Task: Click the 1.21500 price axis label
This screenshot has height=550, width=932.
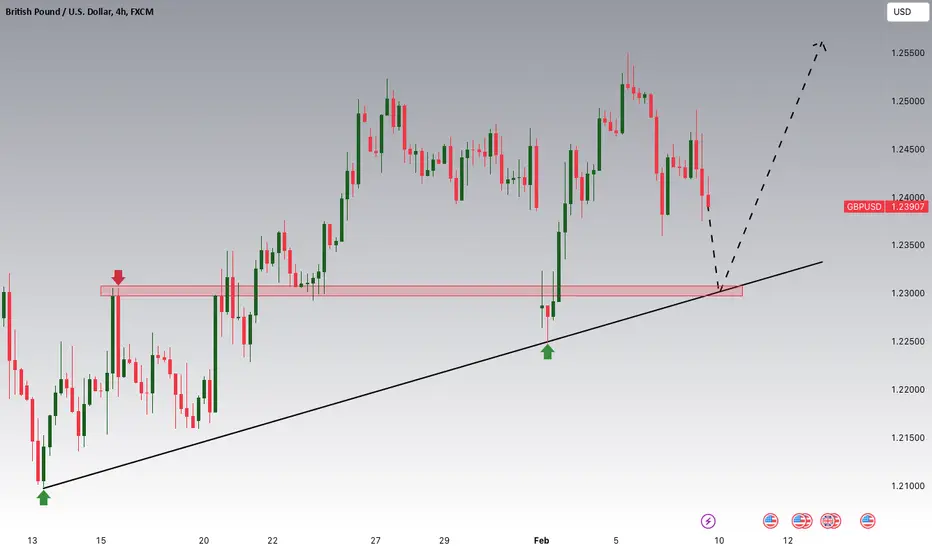Action: click(x=908, y=438)
